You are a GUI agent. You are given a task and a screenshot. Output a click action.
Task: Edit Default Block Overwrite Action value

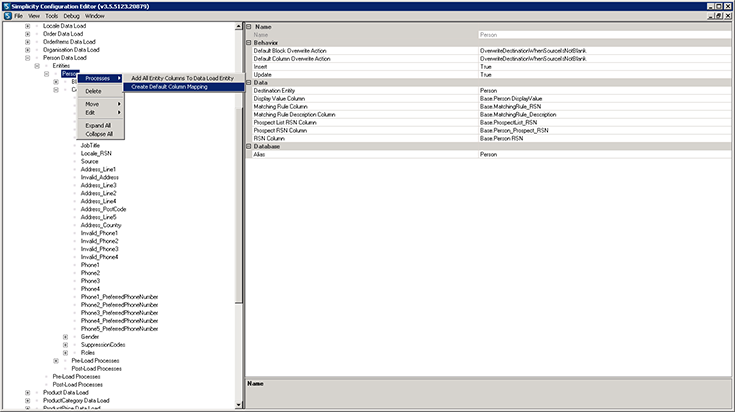(604, 51)
